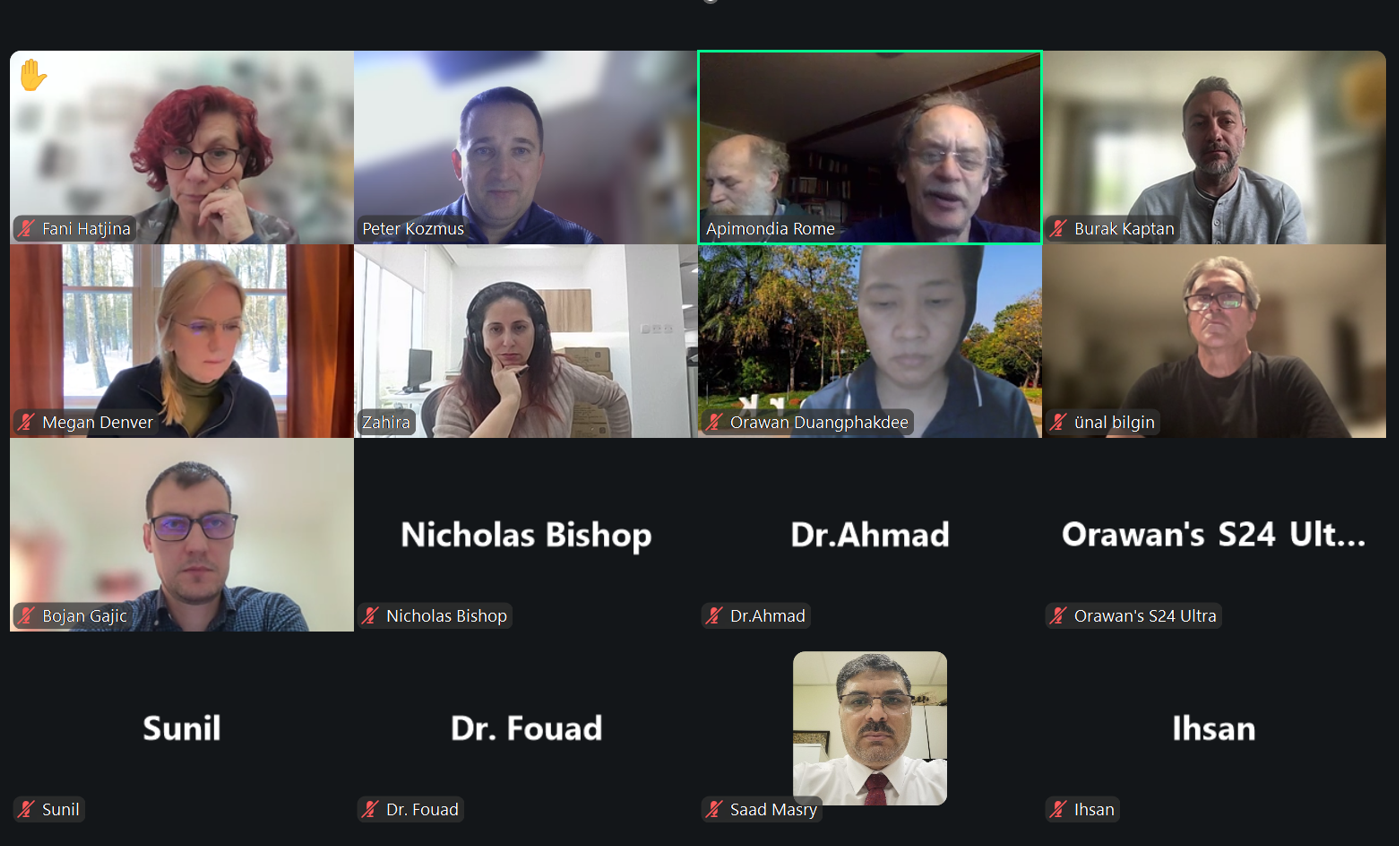Screen dimensions: 1399x846
Task: Click muted mic icon beside Saad Masry
Action: [x=715, y=809]
